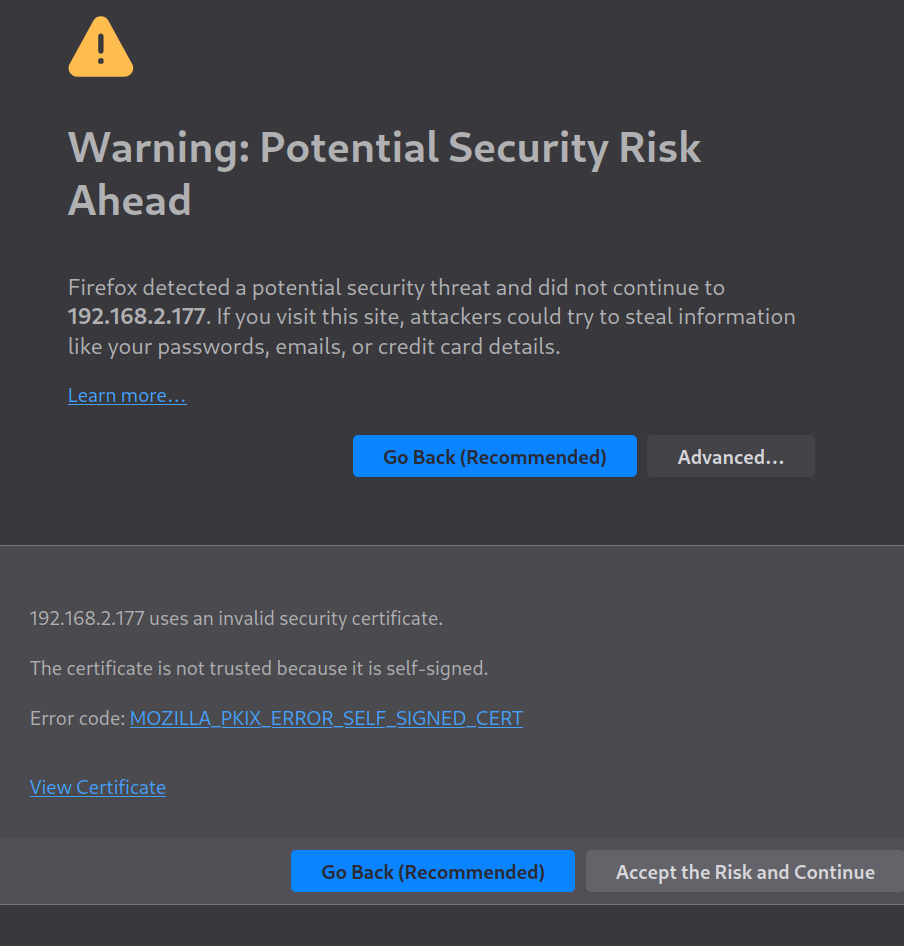Click the MOZILLA_PKIX_ERROR_SELF_SIGNED_CERT error code link

pos(326,718)
